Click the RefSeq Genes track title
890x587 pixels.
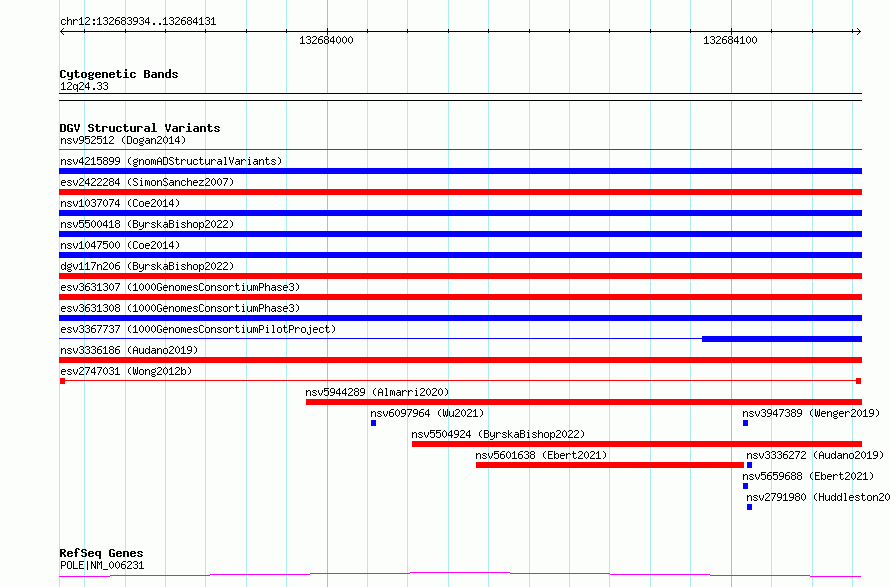tap(101, 554)
